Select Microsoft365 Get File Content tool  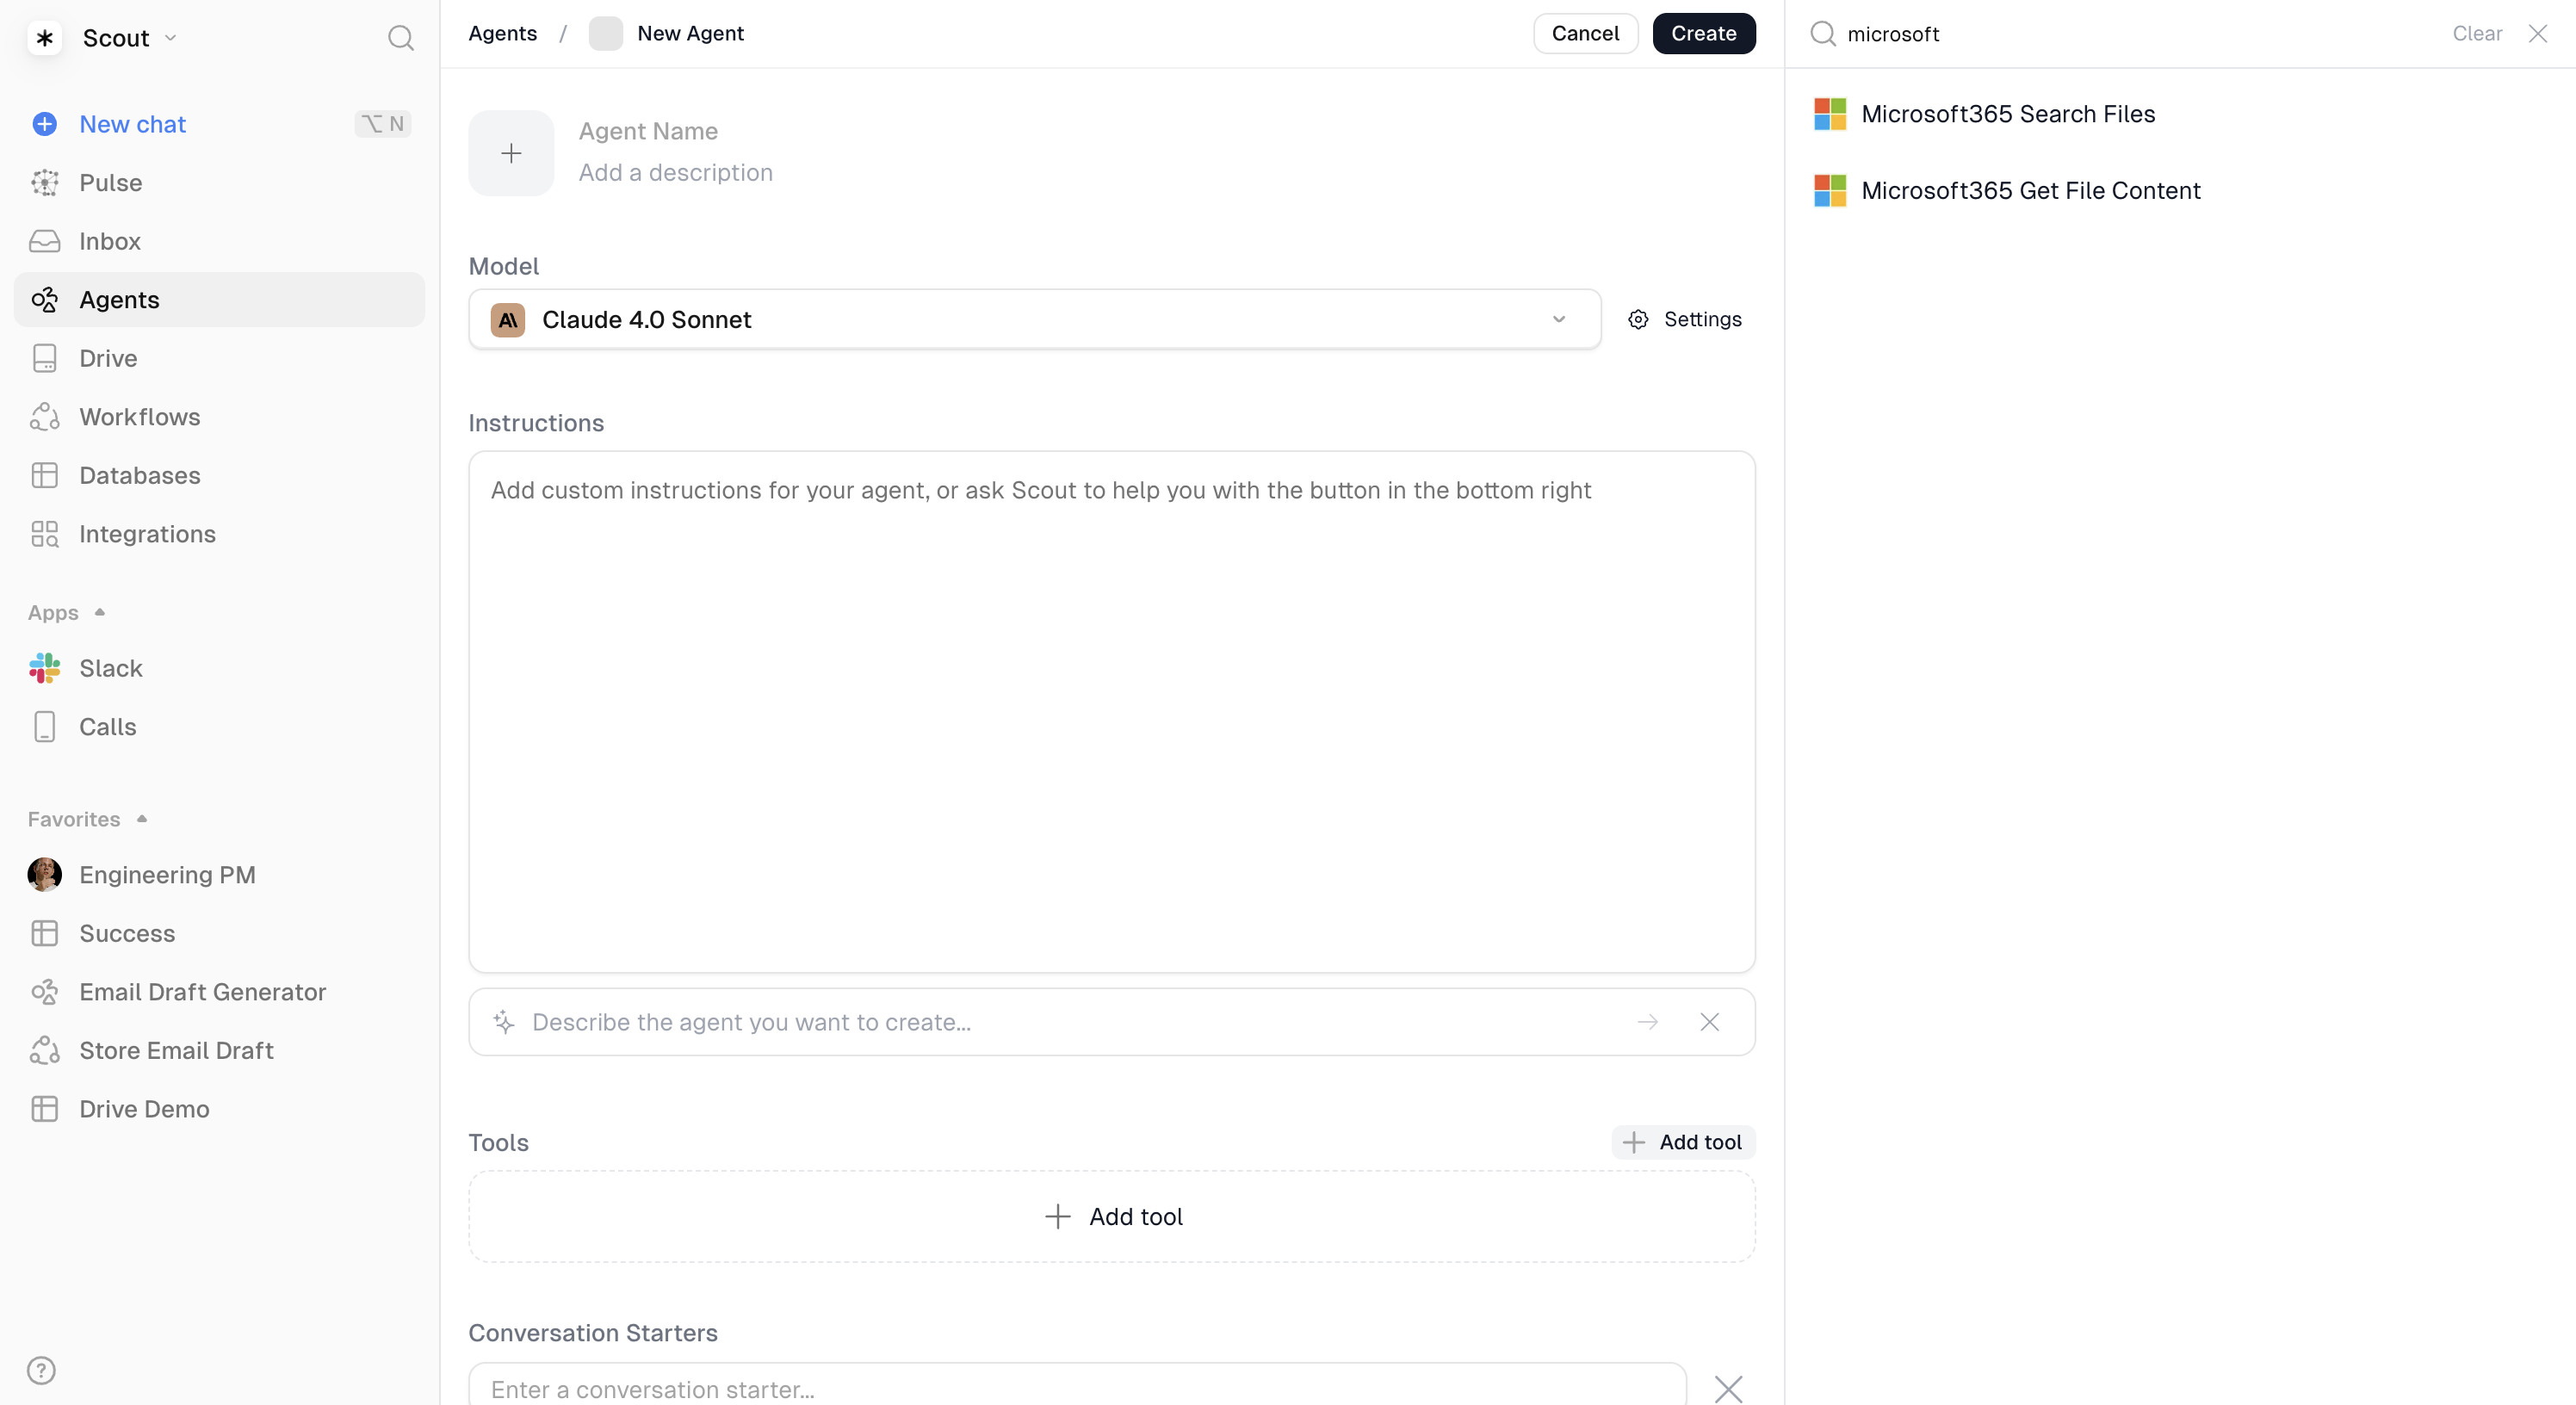(2030, 191)
